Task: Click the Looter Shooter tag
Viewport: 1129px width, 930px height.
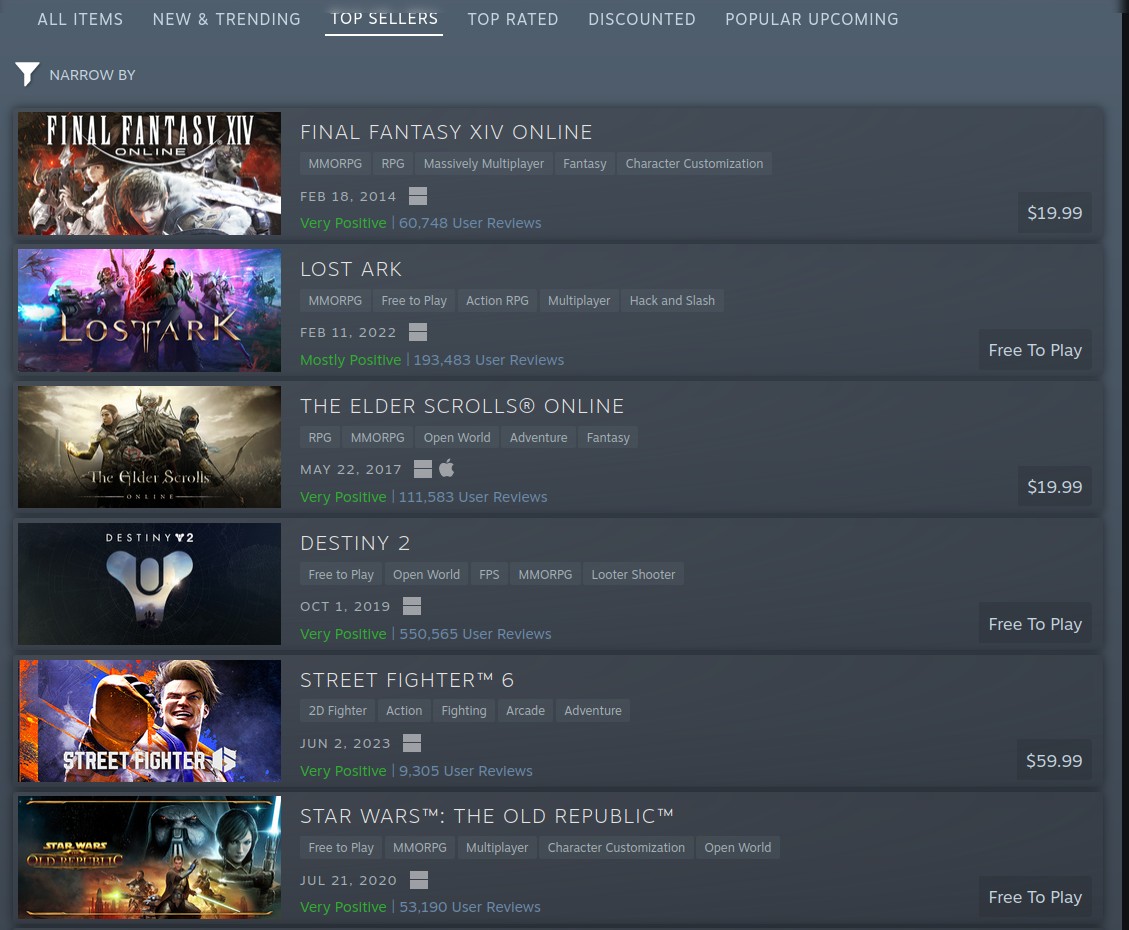Action: 633,574
